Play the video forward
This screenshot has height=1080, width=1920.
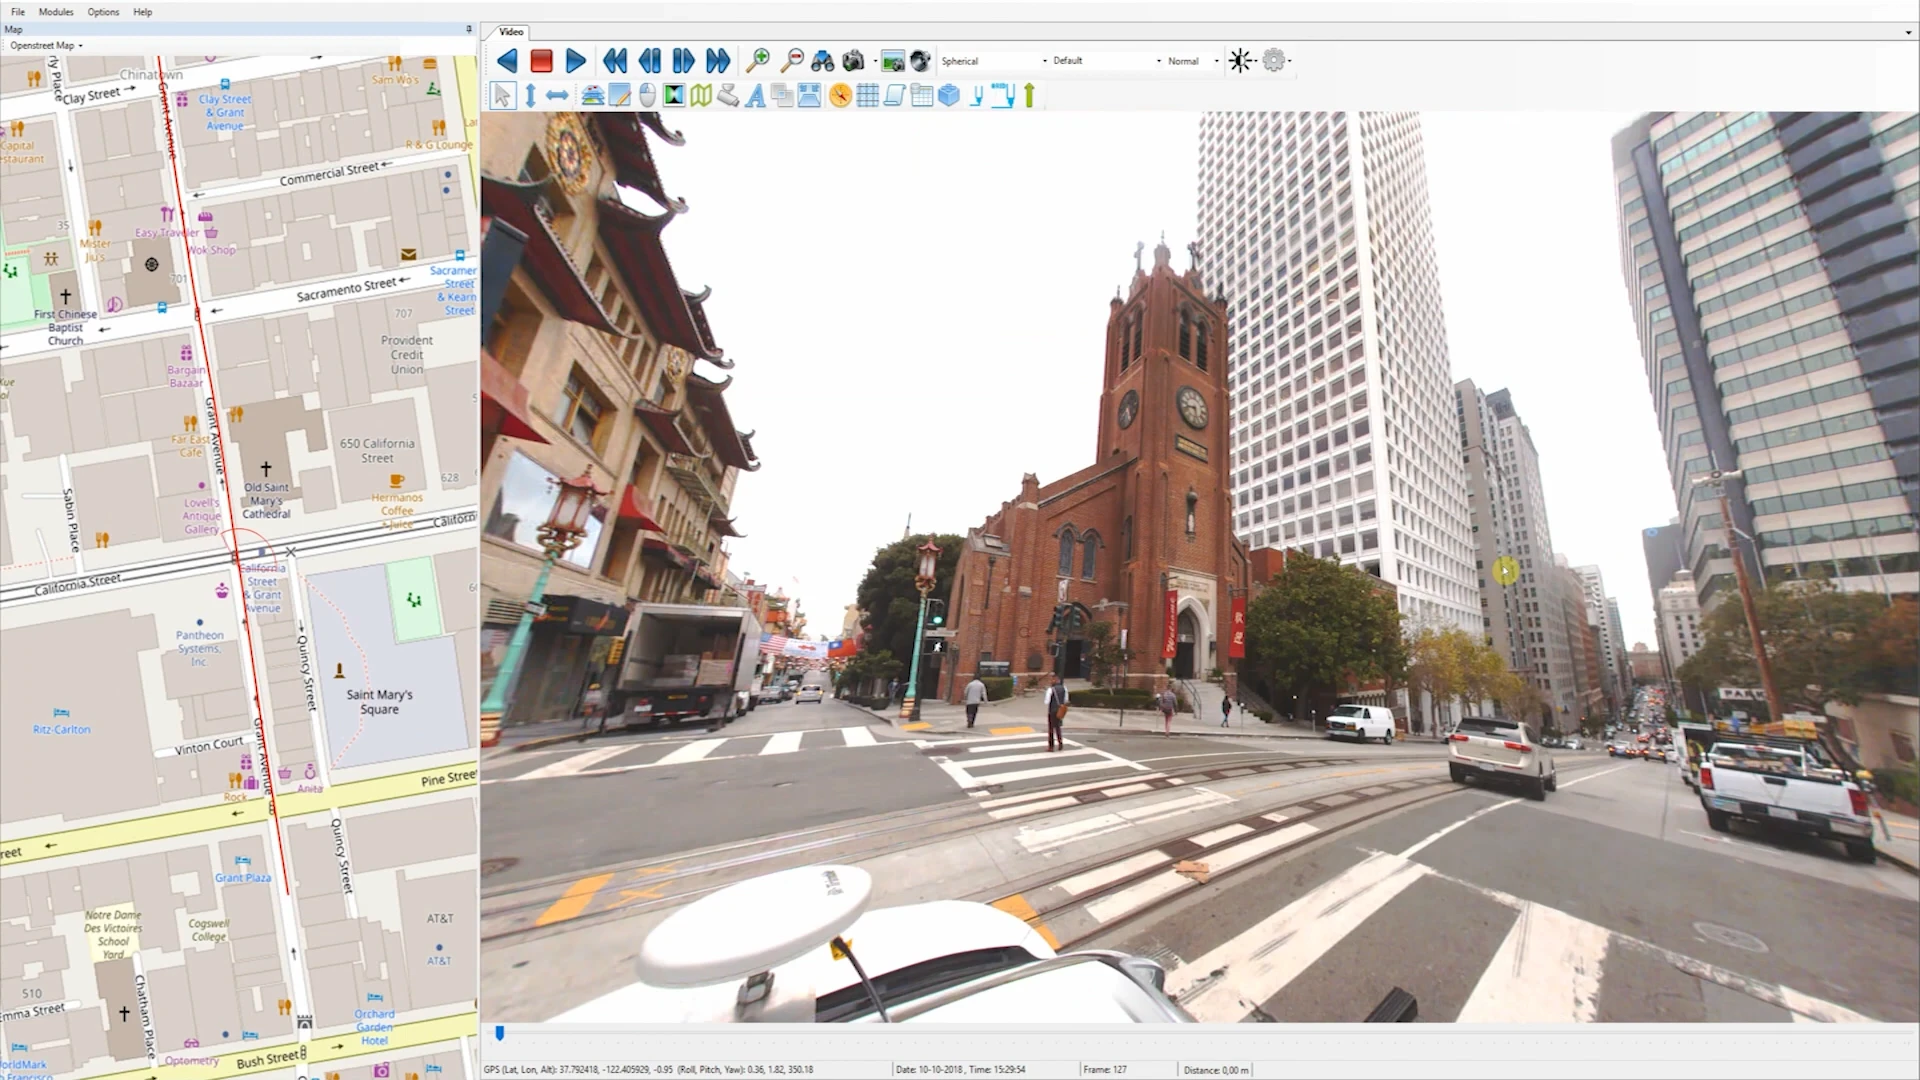click(x=576, y=61)
